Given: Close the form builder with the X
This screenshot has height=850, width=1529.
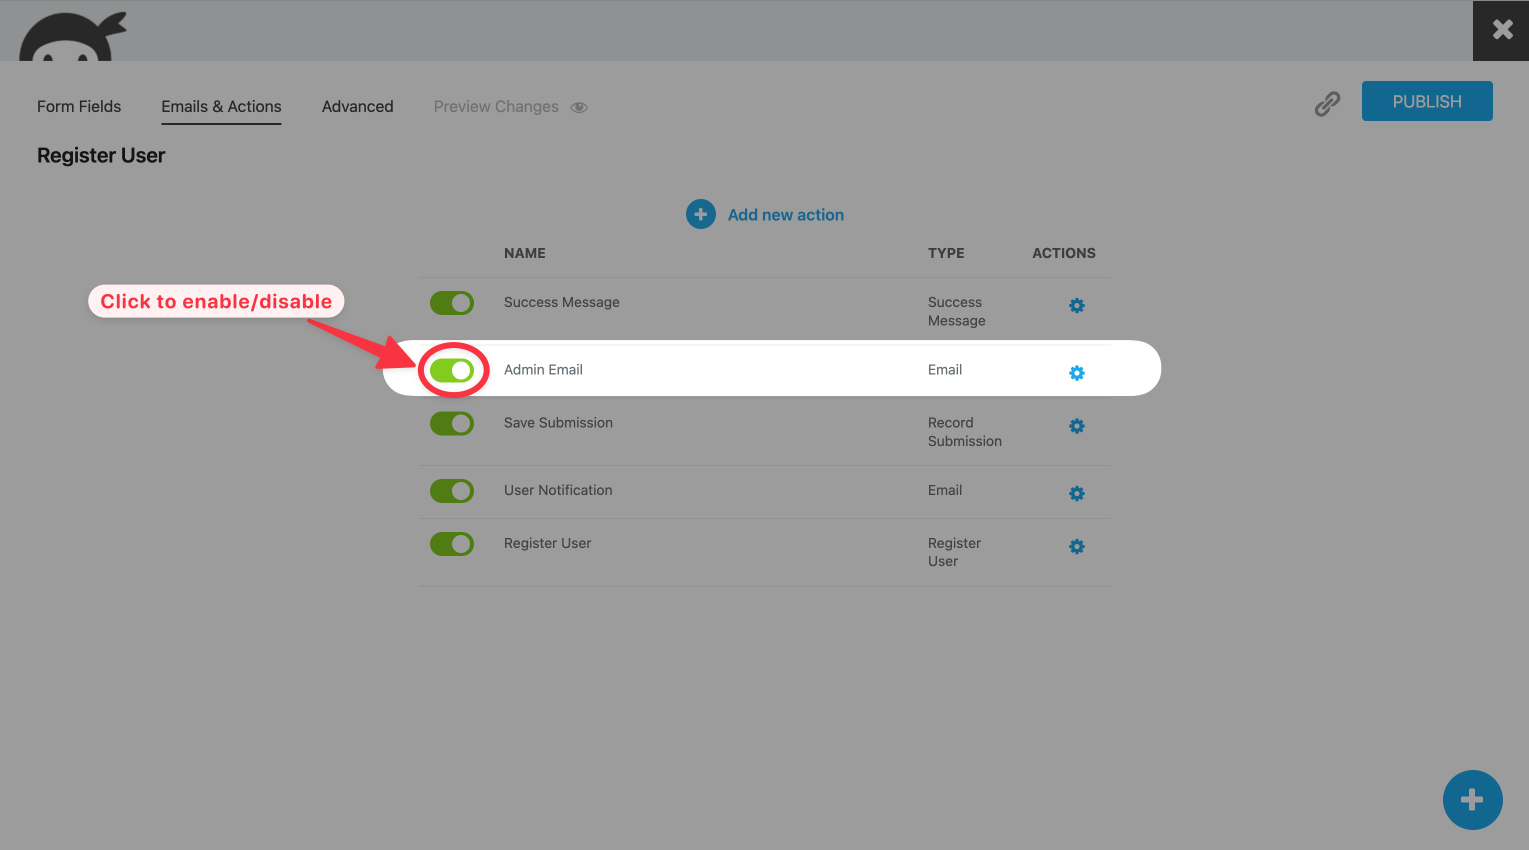Looking at the screenshot, I should point(1501,30).
